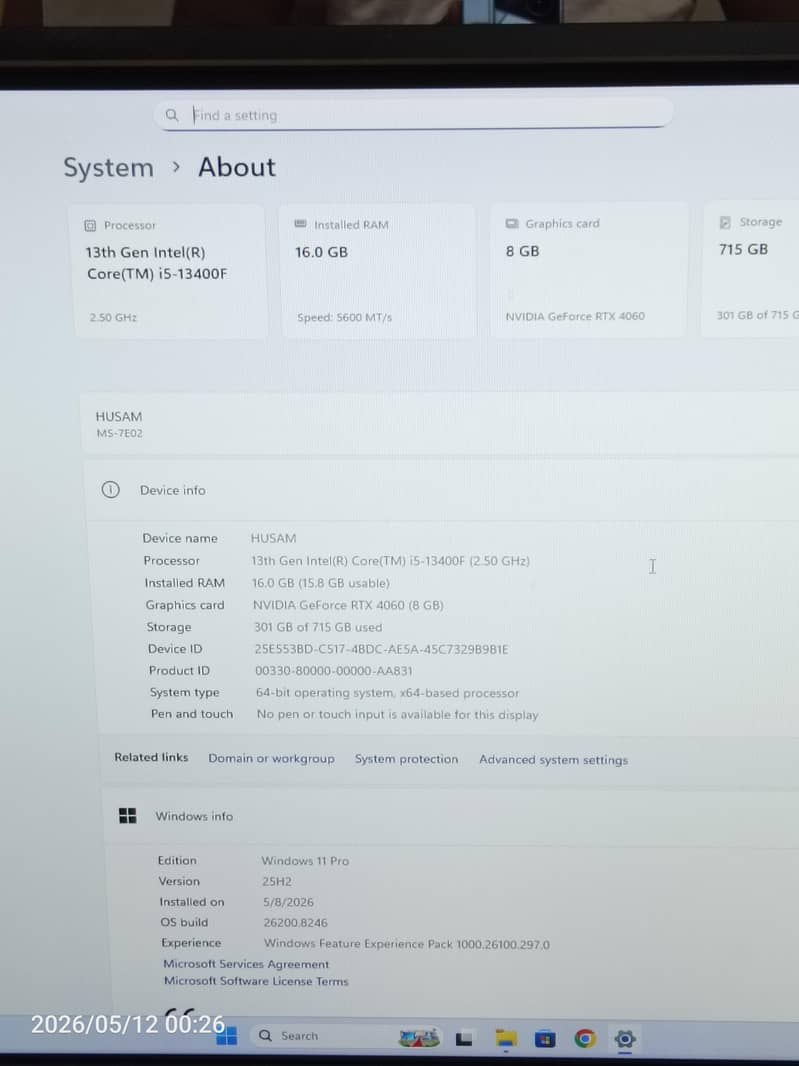Launch Google Chrome from taskbar
Image resolution: width=799 pixels, height=1066 pixels.
tap(585, 1039)
